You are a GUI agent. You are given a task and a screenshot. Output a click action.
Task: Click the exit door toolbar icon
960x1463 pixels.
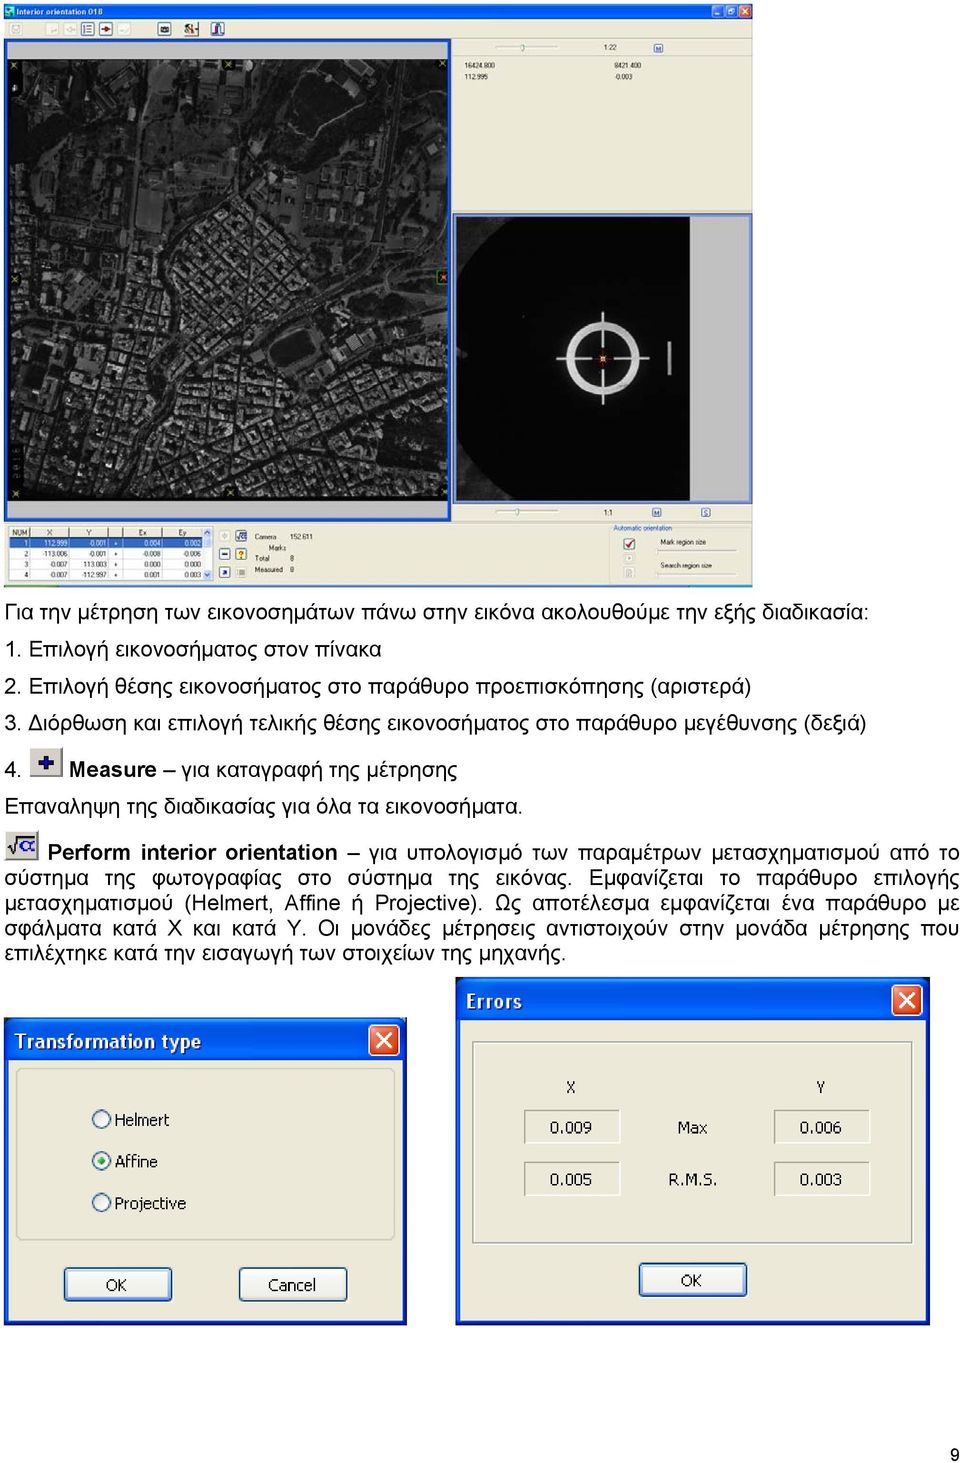coord(217,29)
